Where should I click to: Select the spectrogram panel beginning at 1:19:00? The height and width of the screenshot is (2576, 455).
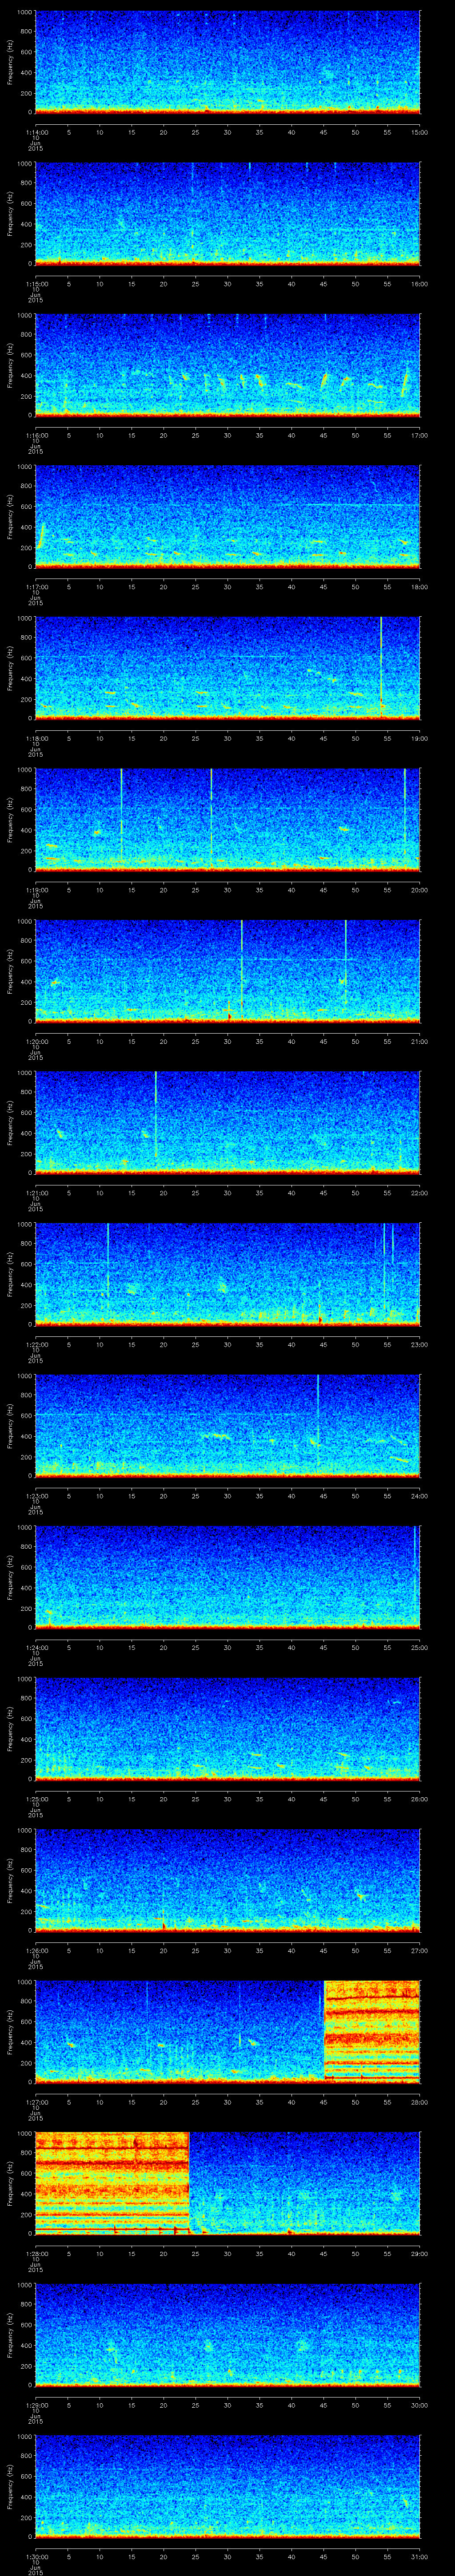(228, 819)
